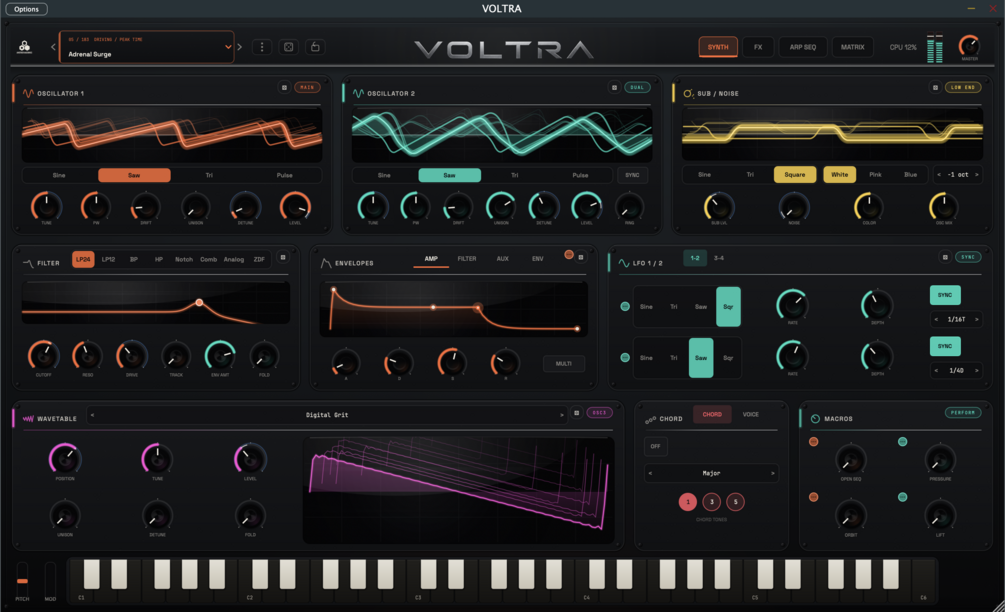The height and width of the screenshot is (612, 1005).
Task: Open Envelopes panel grid options icon
Action: pyautogui.click(x=581, y=257)
